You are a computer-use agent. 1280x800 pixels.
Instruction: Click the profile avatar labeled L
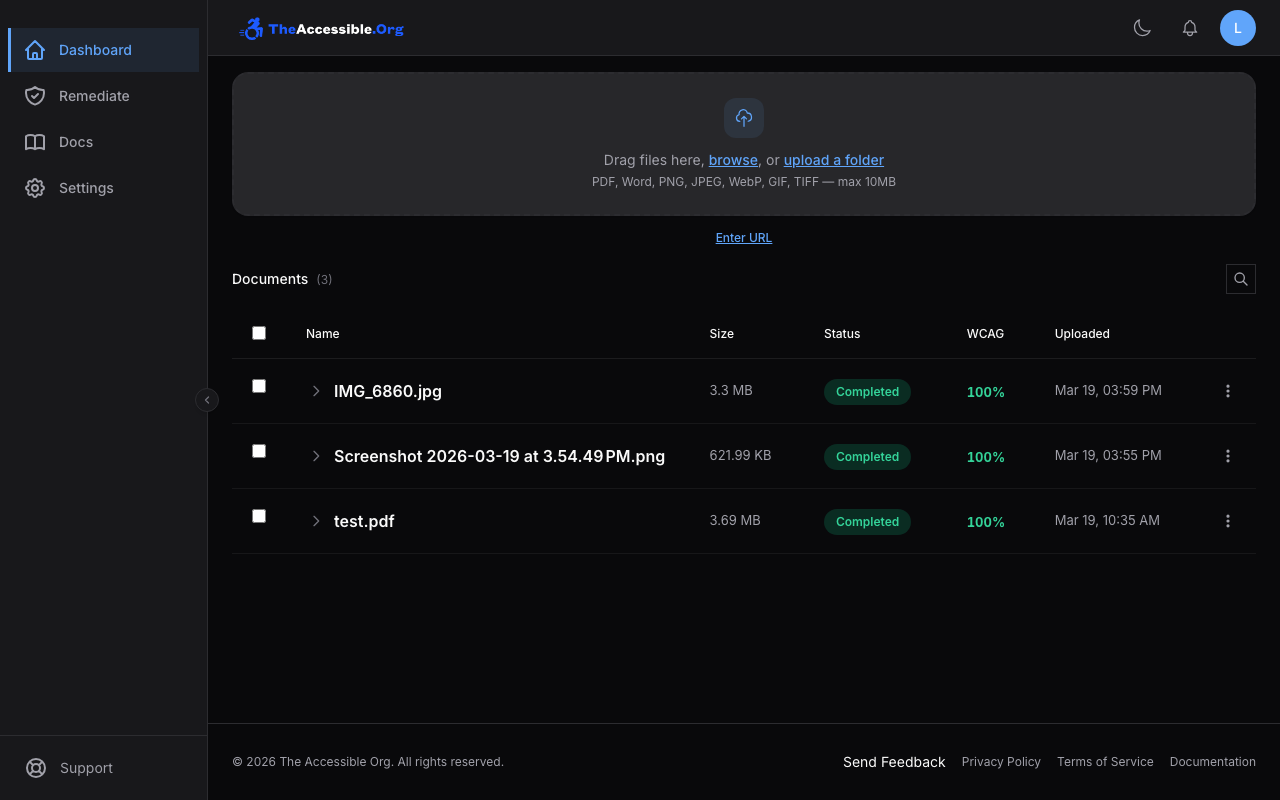click(x=1238, y=28)
